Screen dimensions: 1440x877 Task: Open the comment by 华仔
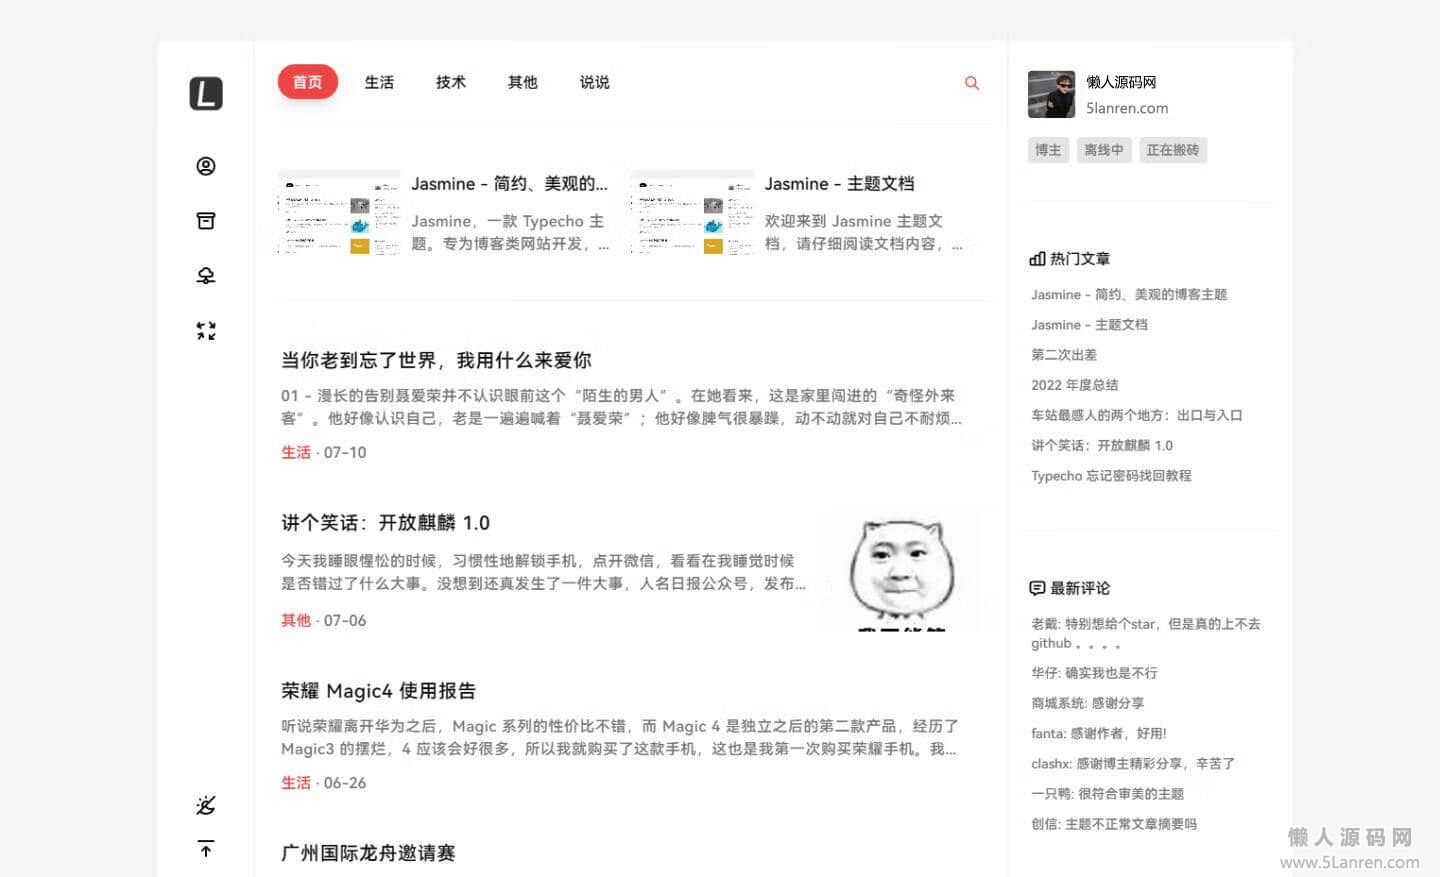1094,673
